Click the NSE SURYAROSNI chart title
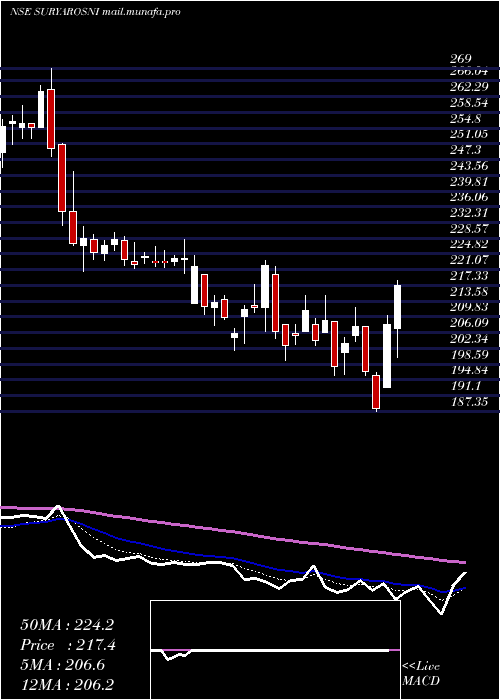The image size is (500, 700). [x=55, y=12]
